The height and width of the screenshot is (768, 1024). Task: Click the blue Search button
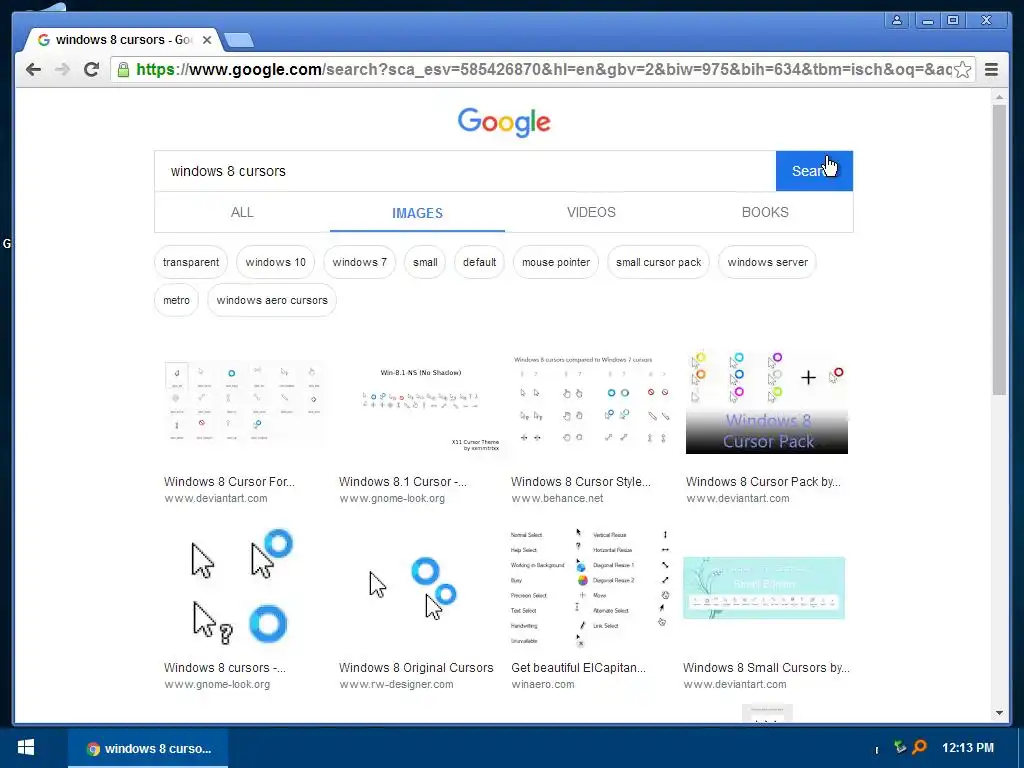[814, 171]
